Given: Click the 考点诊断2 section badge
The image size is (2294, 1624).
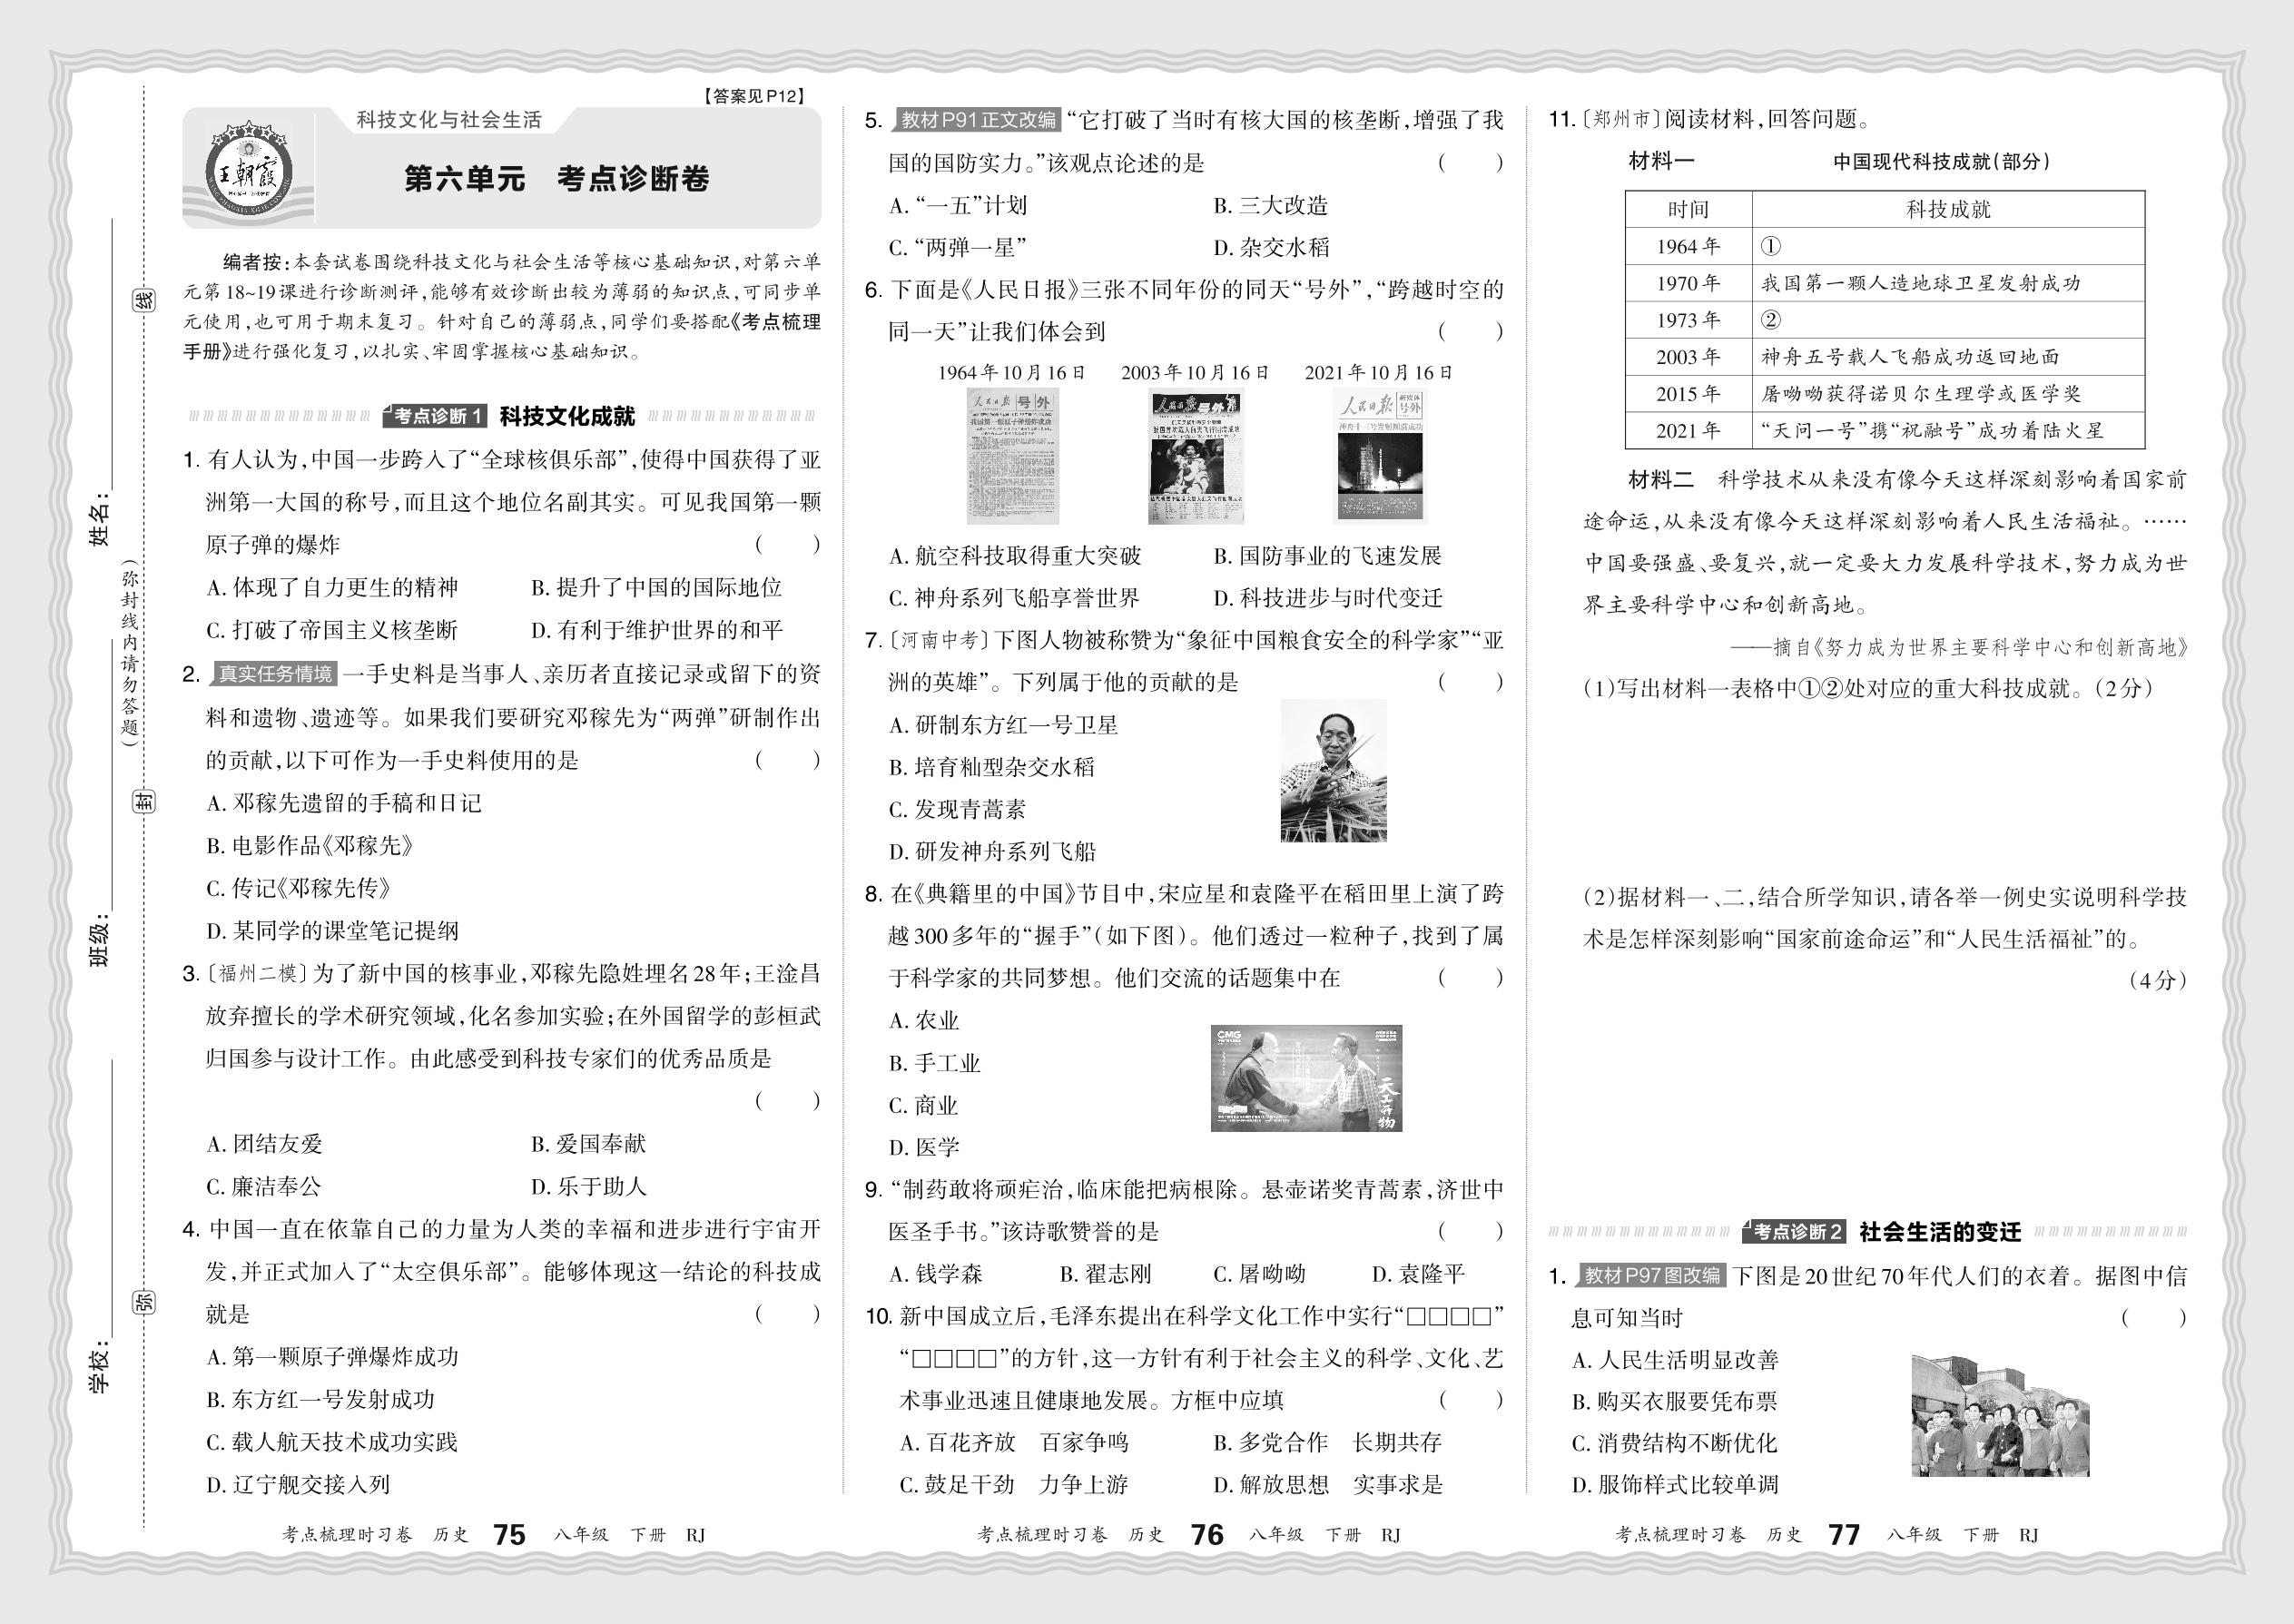Looking at the screenshot, I should 1796,1232.
